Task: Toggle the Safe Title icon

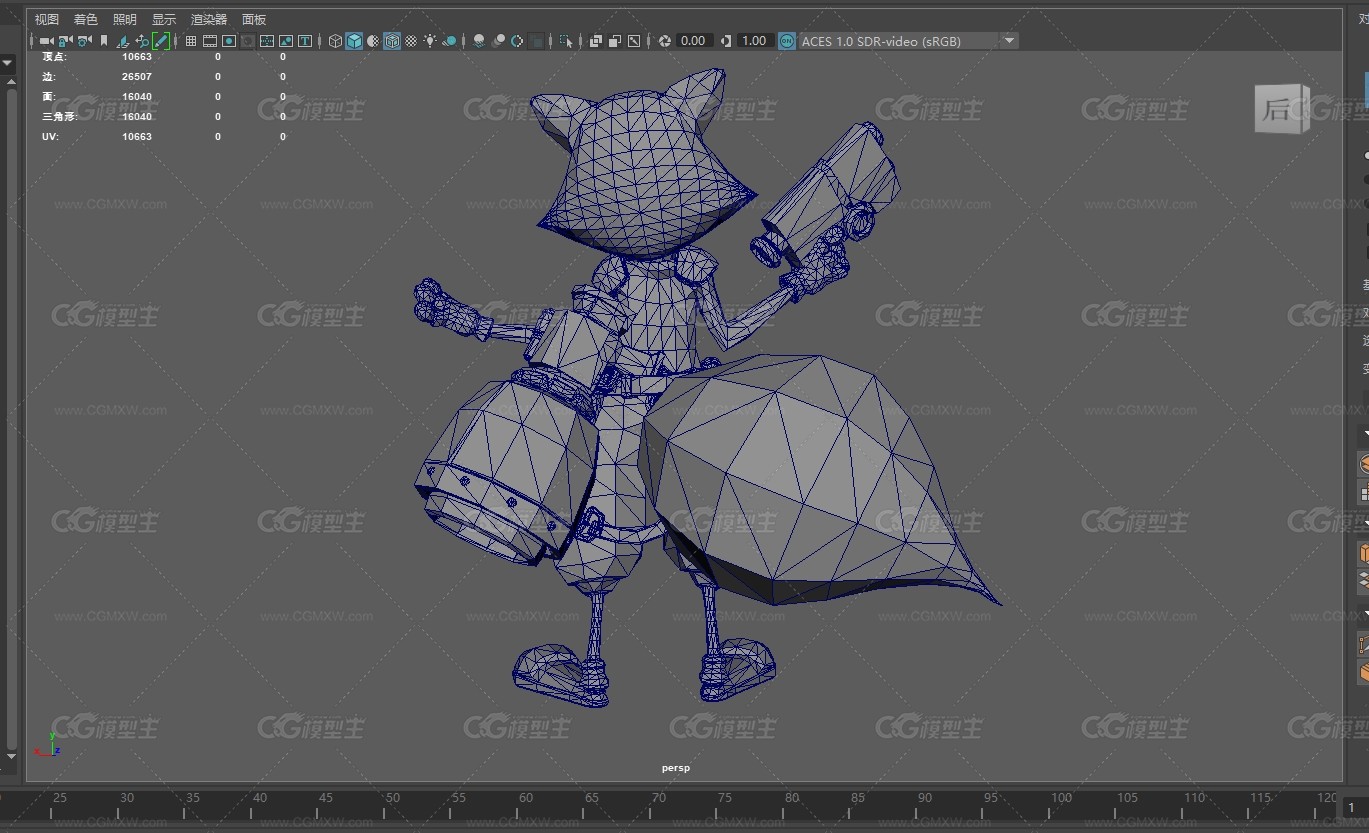Action: (305, 41)
